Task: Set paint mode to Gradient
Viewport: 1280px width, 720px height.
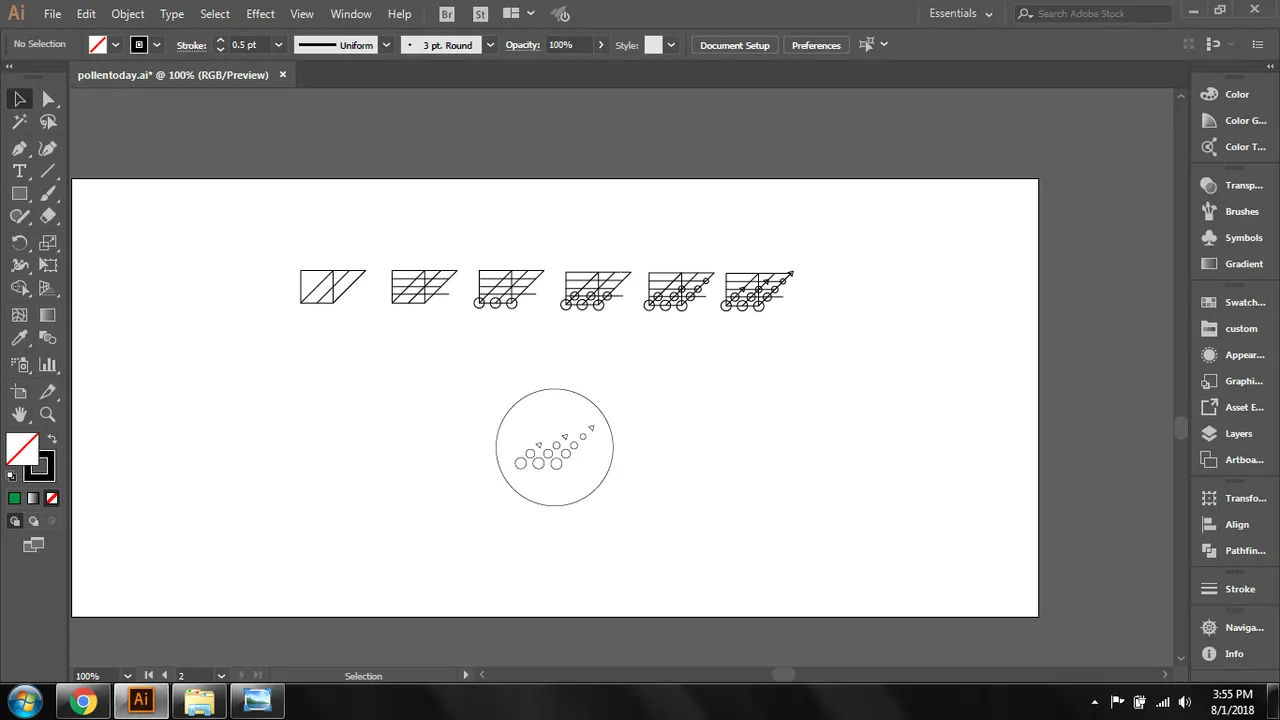Action: 33,498
